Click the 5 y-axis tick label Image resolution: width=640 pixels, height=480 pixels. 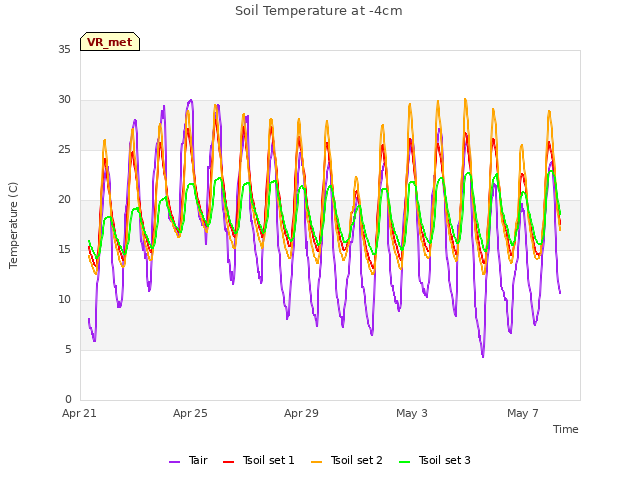click(68, 350)
